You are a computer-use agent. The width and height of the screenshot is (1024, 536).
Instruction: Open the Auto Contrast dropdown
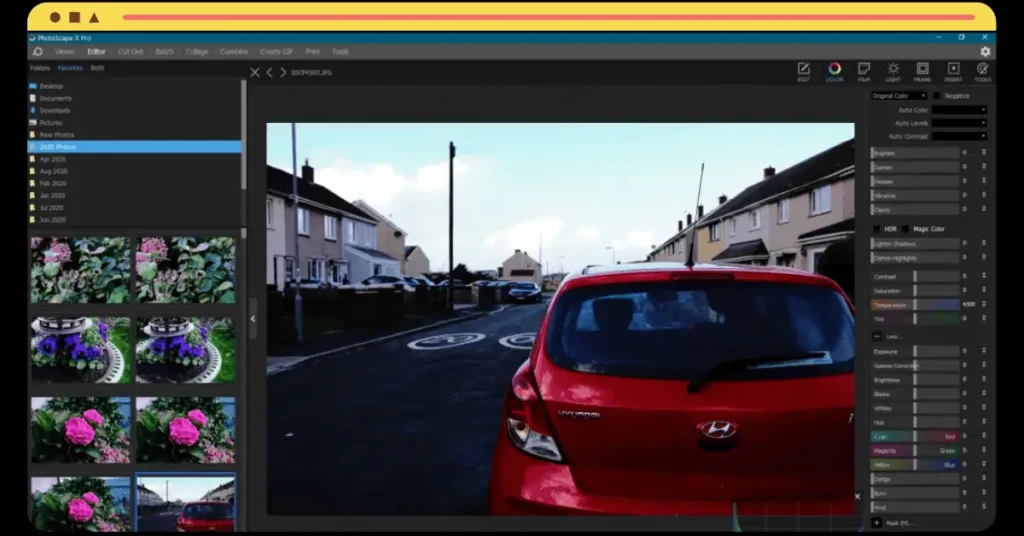(959, 136)
